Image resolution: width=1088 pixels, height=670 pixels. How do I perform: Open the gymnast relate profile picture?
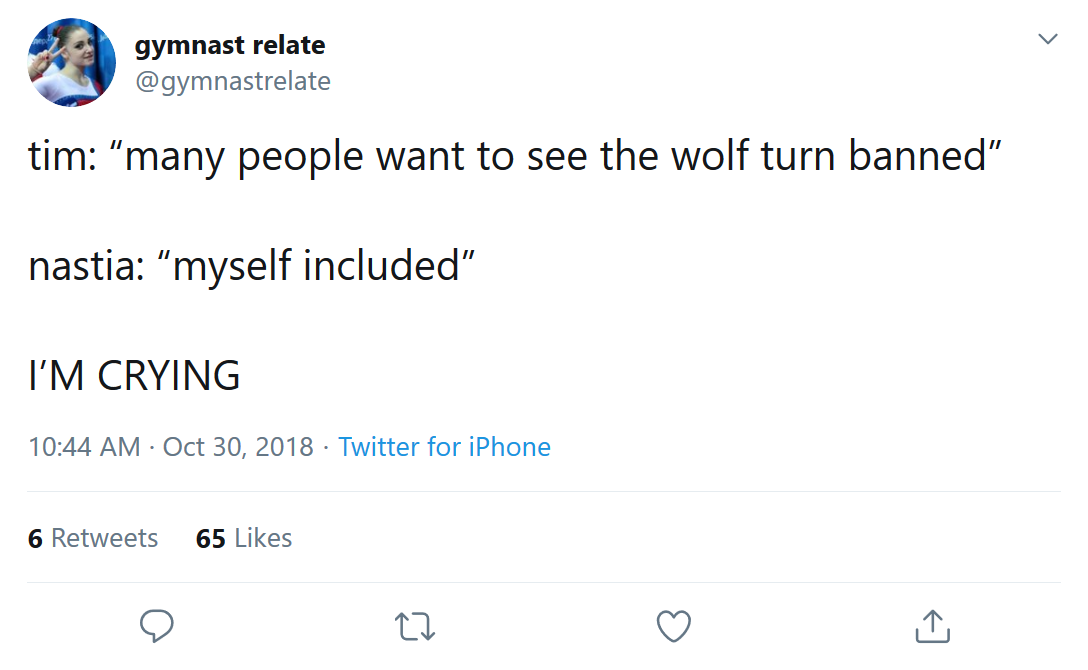tap(72, 62)
